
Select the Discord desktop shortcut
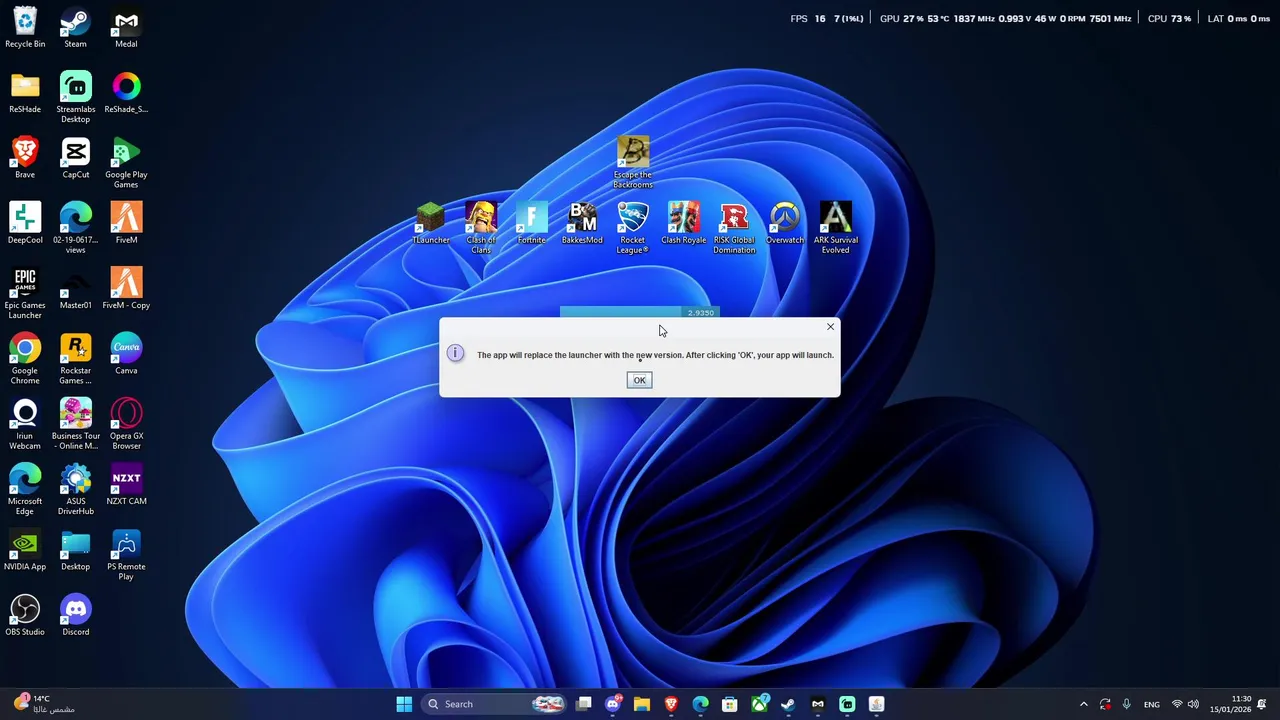pos(75,615)
